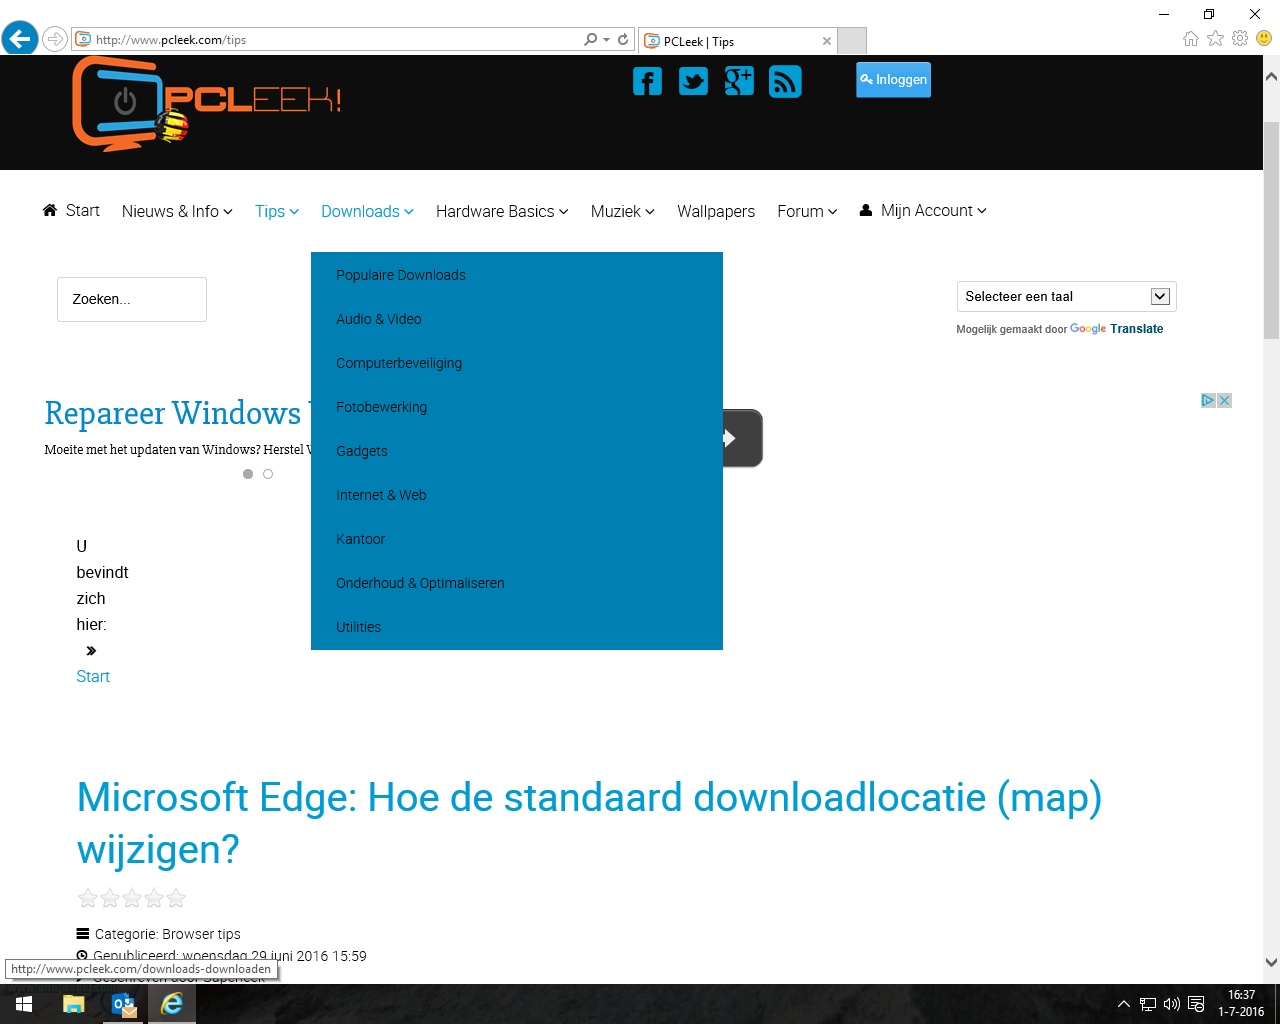
Task: Refresh the page in address bar
Action: click(x=623, y=39)
